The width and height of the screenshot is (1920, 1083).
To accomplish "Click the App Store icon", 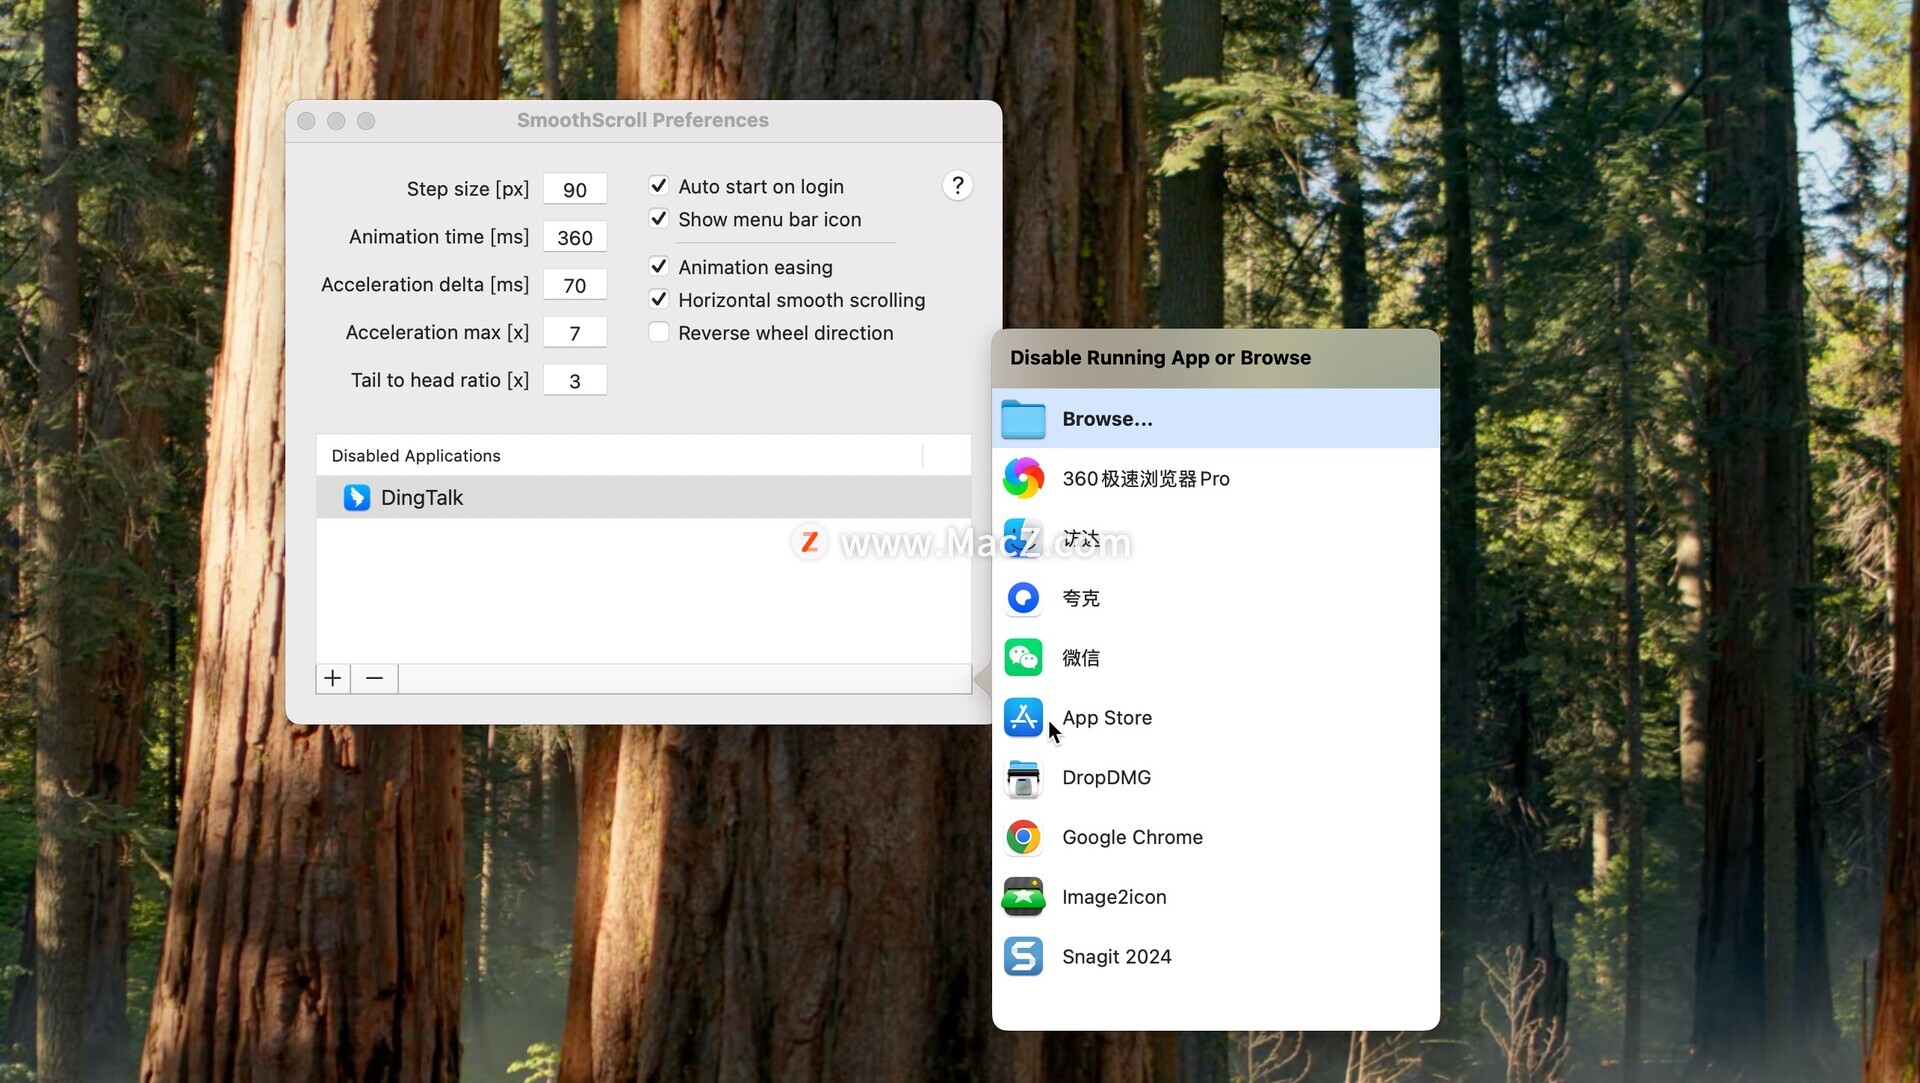I will tap(1023, 717).
